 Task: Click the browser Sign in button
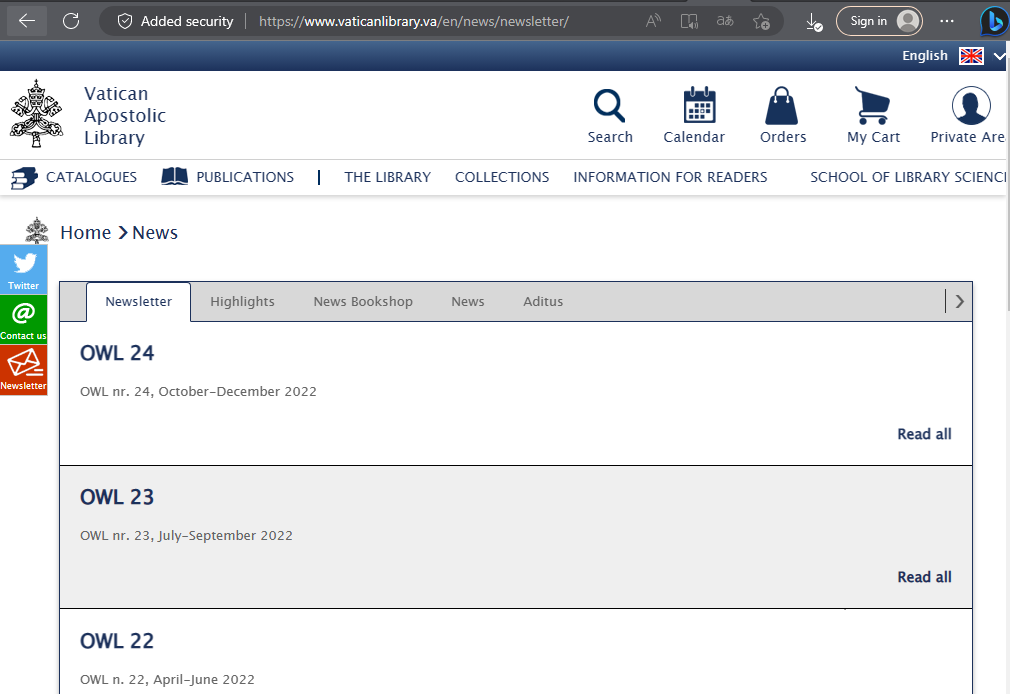(x=879, y=21)
